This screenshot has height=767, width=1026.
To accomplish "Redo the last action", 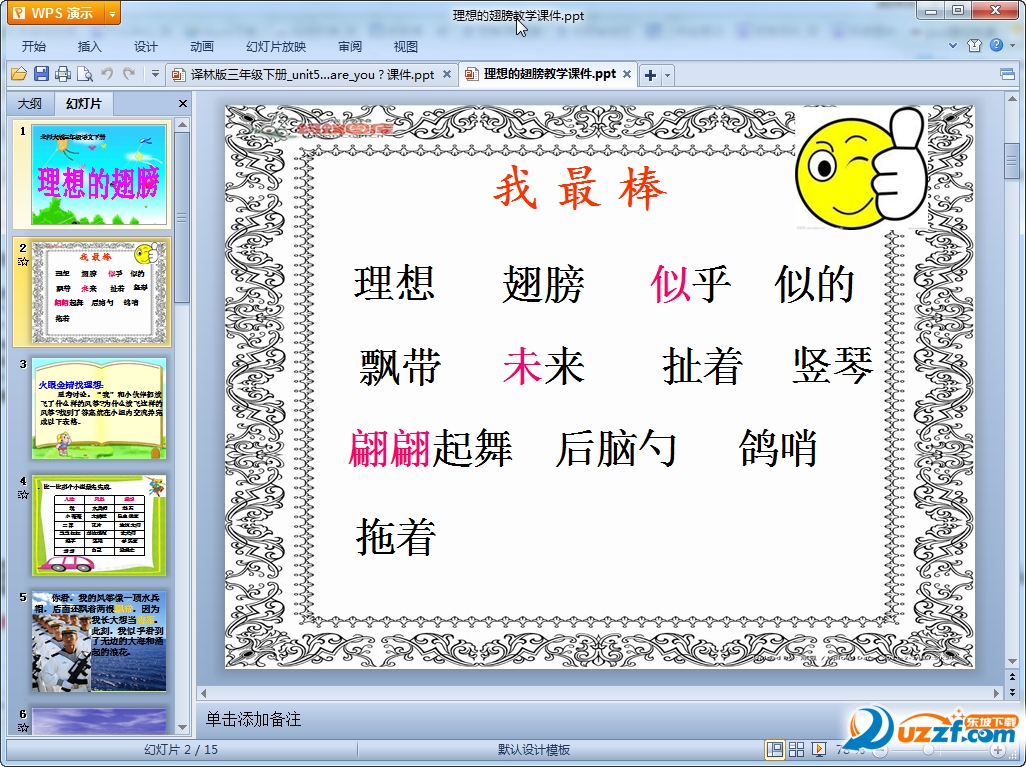I will 129,74.
